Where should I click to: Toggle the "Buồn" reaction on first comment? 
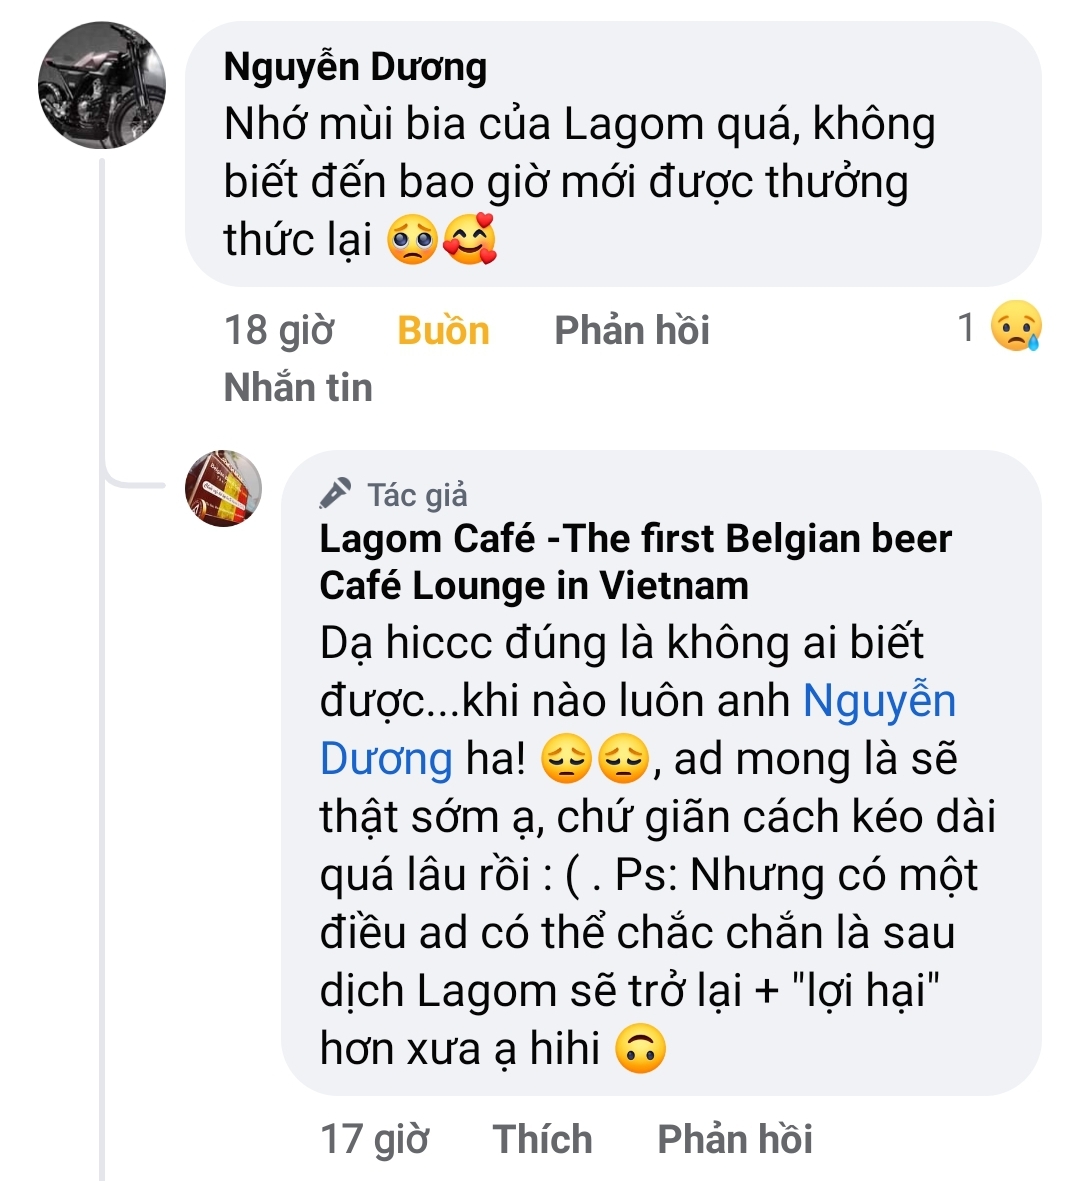pos(443,330)
